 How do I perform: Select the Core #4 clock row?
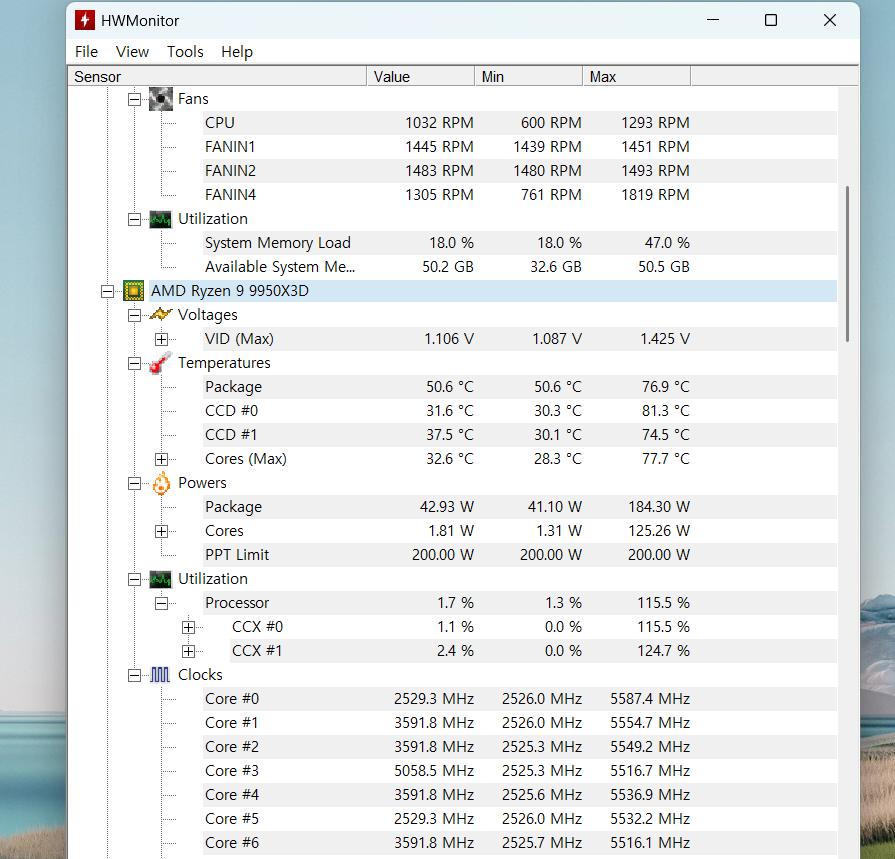point(520,795)
